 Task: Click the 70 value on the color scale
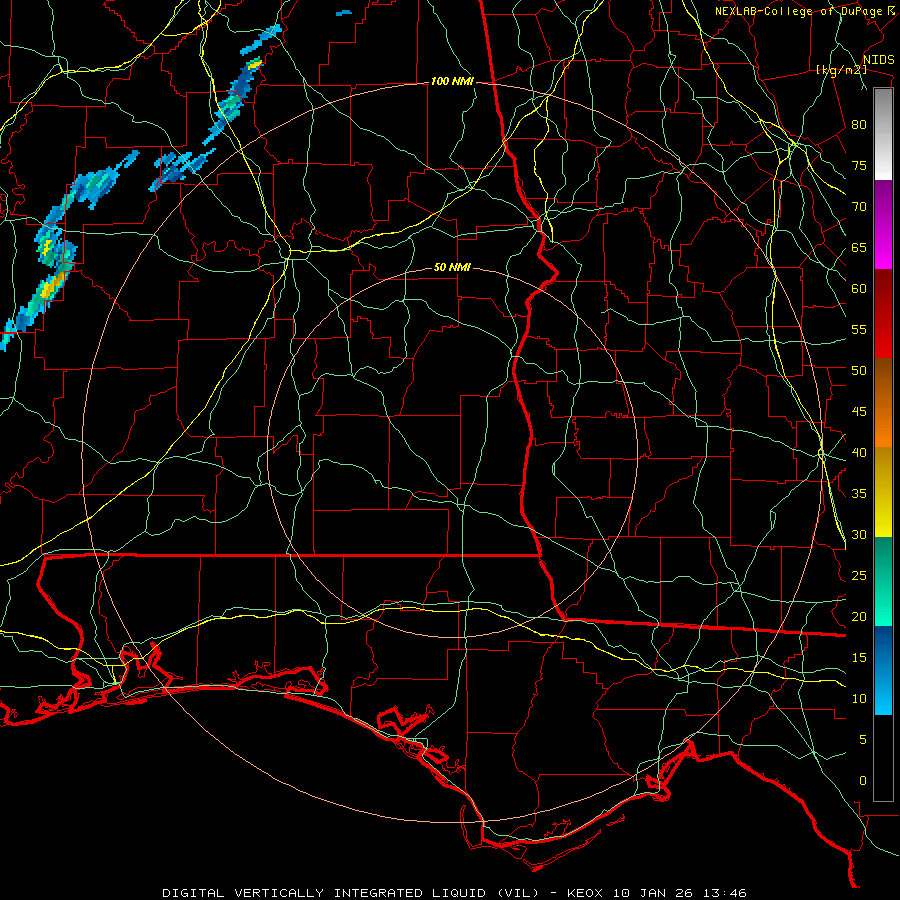(859, 207)
